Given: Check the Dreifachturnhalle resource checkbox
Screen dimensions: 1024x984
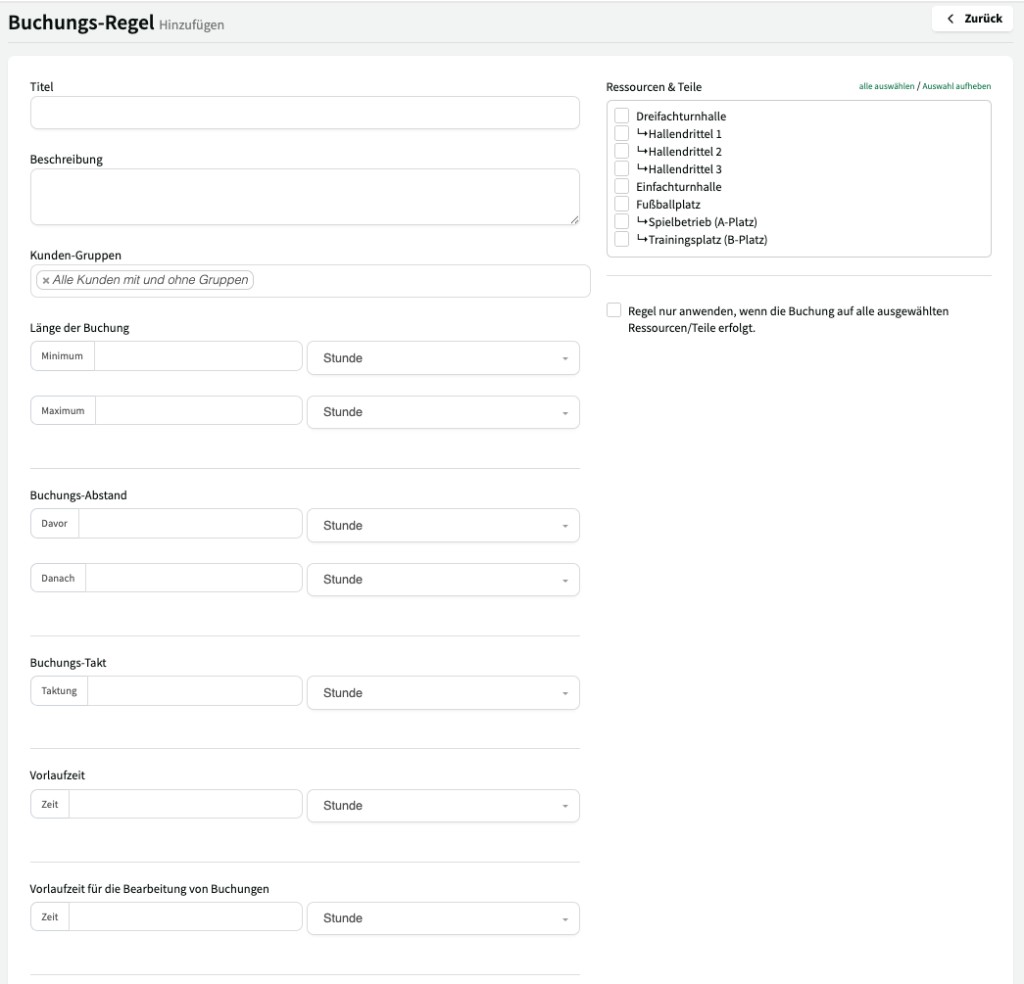Looking at the screenshot, I should tap(622, 116).
